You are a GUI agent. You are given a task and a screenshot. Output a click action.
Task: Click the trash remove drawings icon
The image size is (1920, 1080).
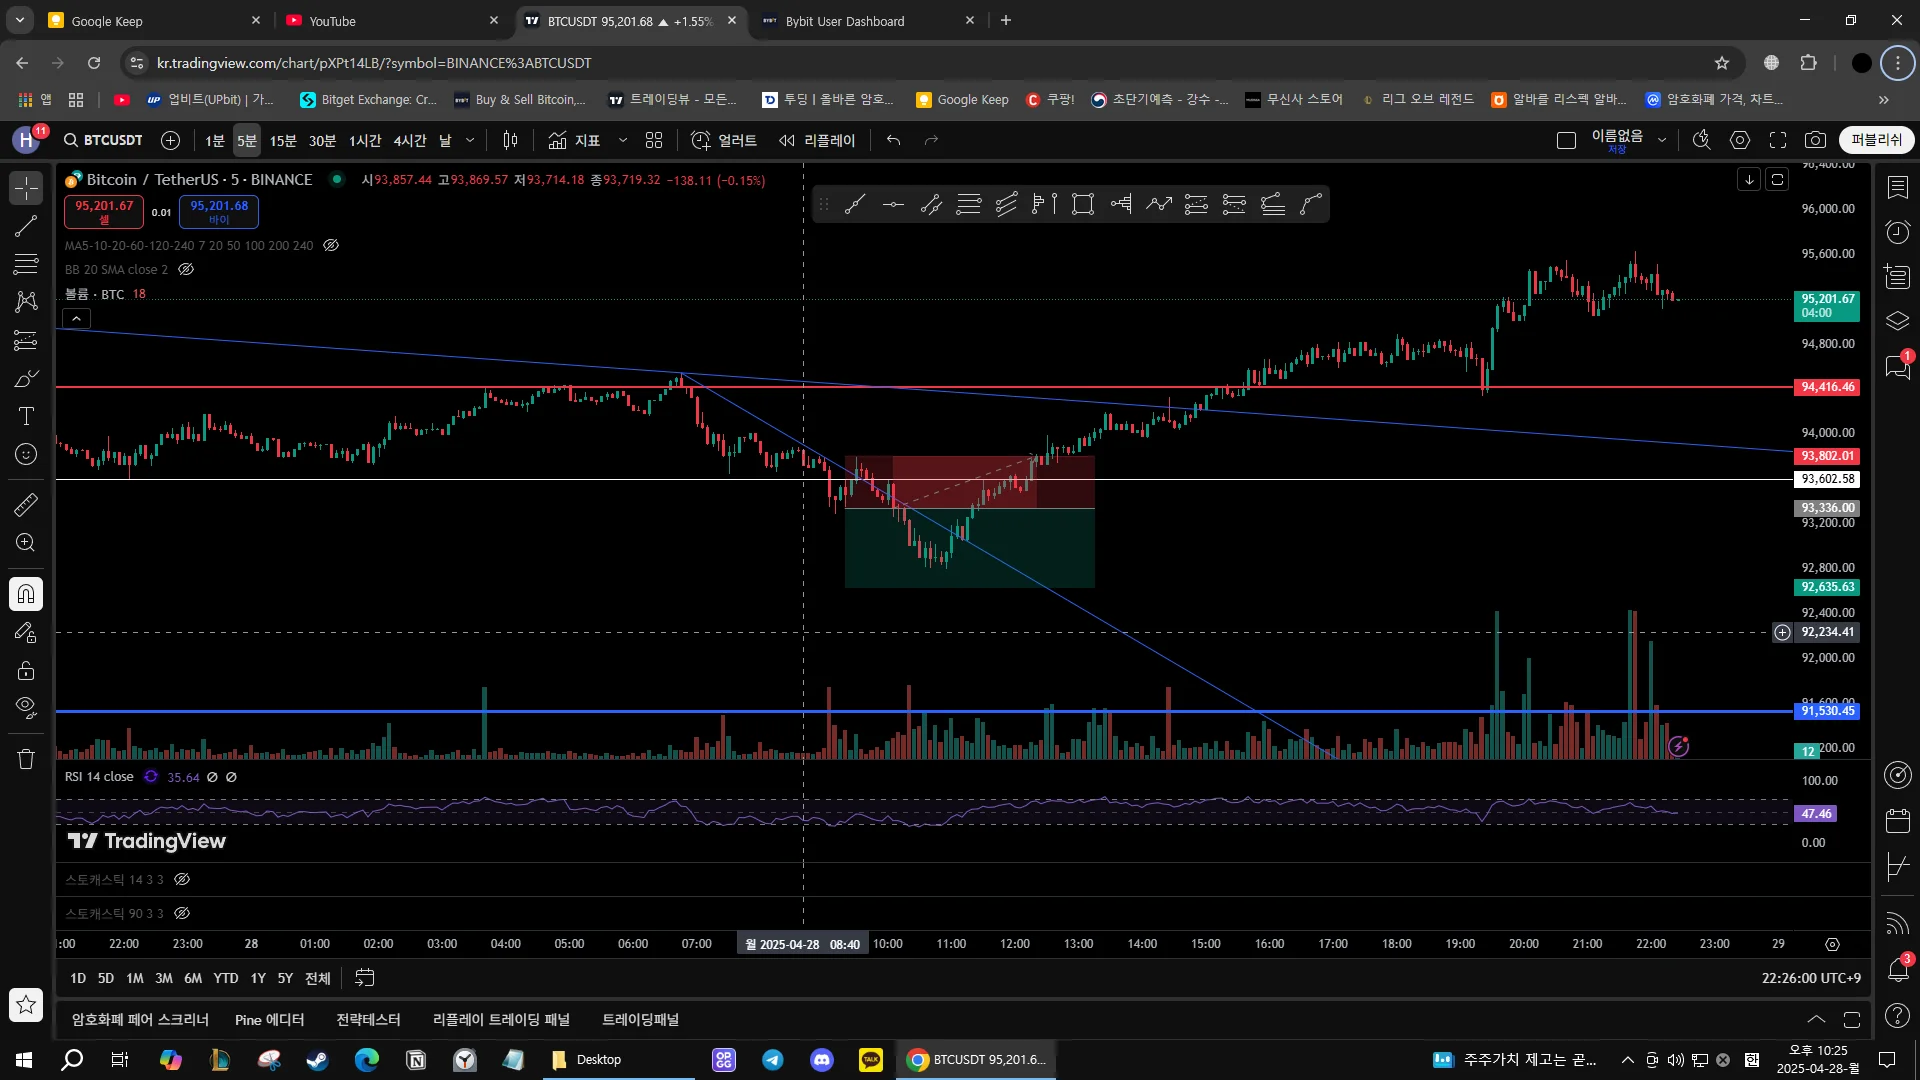(26, 759)
